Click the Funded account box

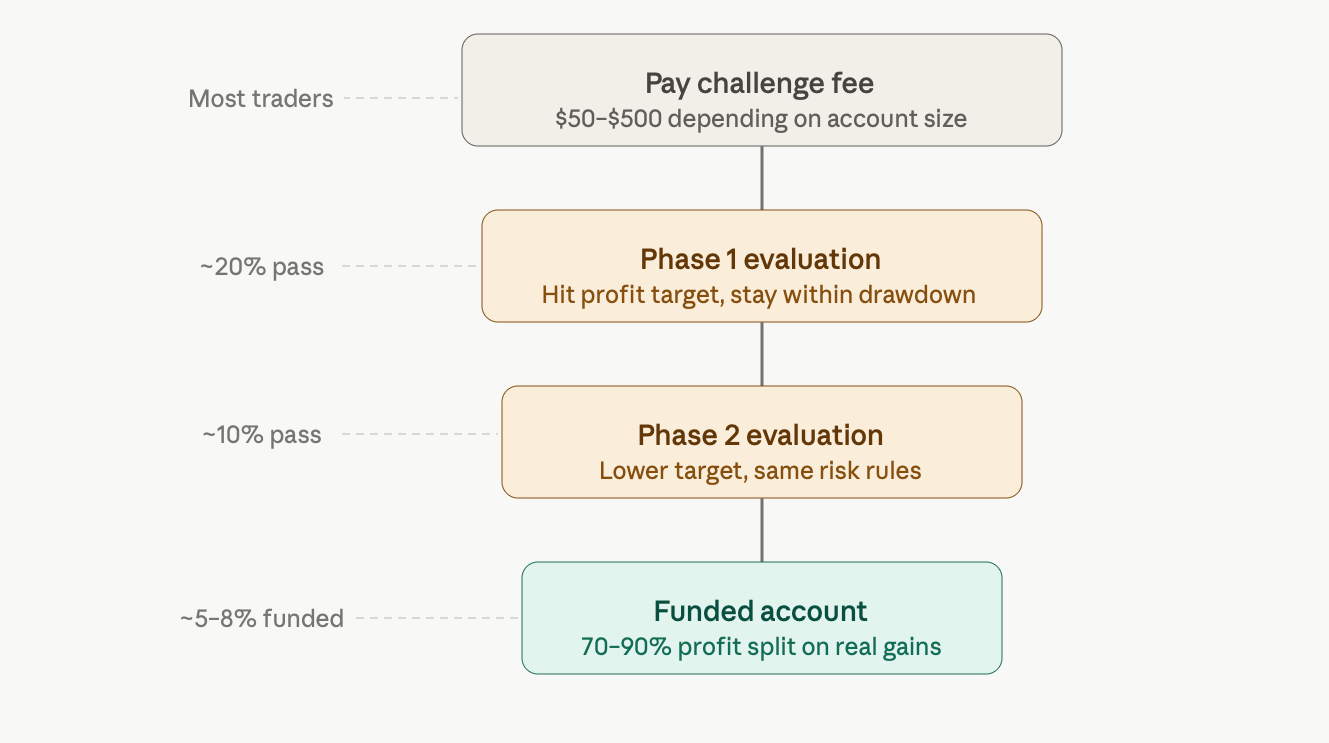click(x=761, y=618)
